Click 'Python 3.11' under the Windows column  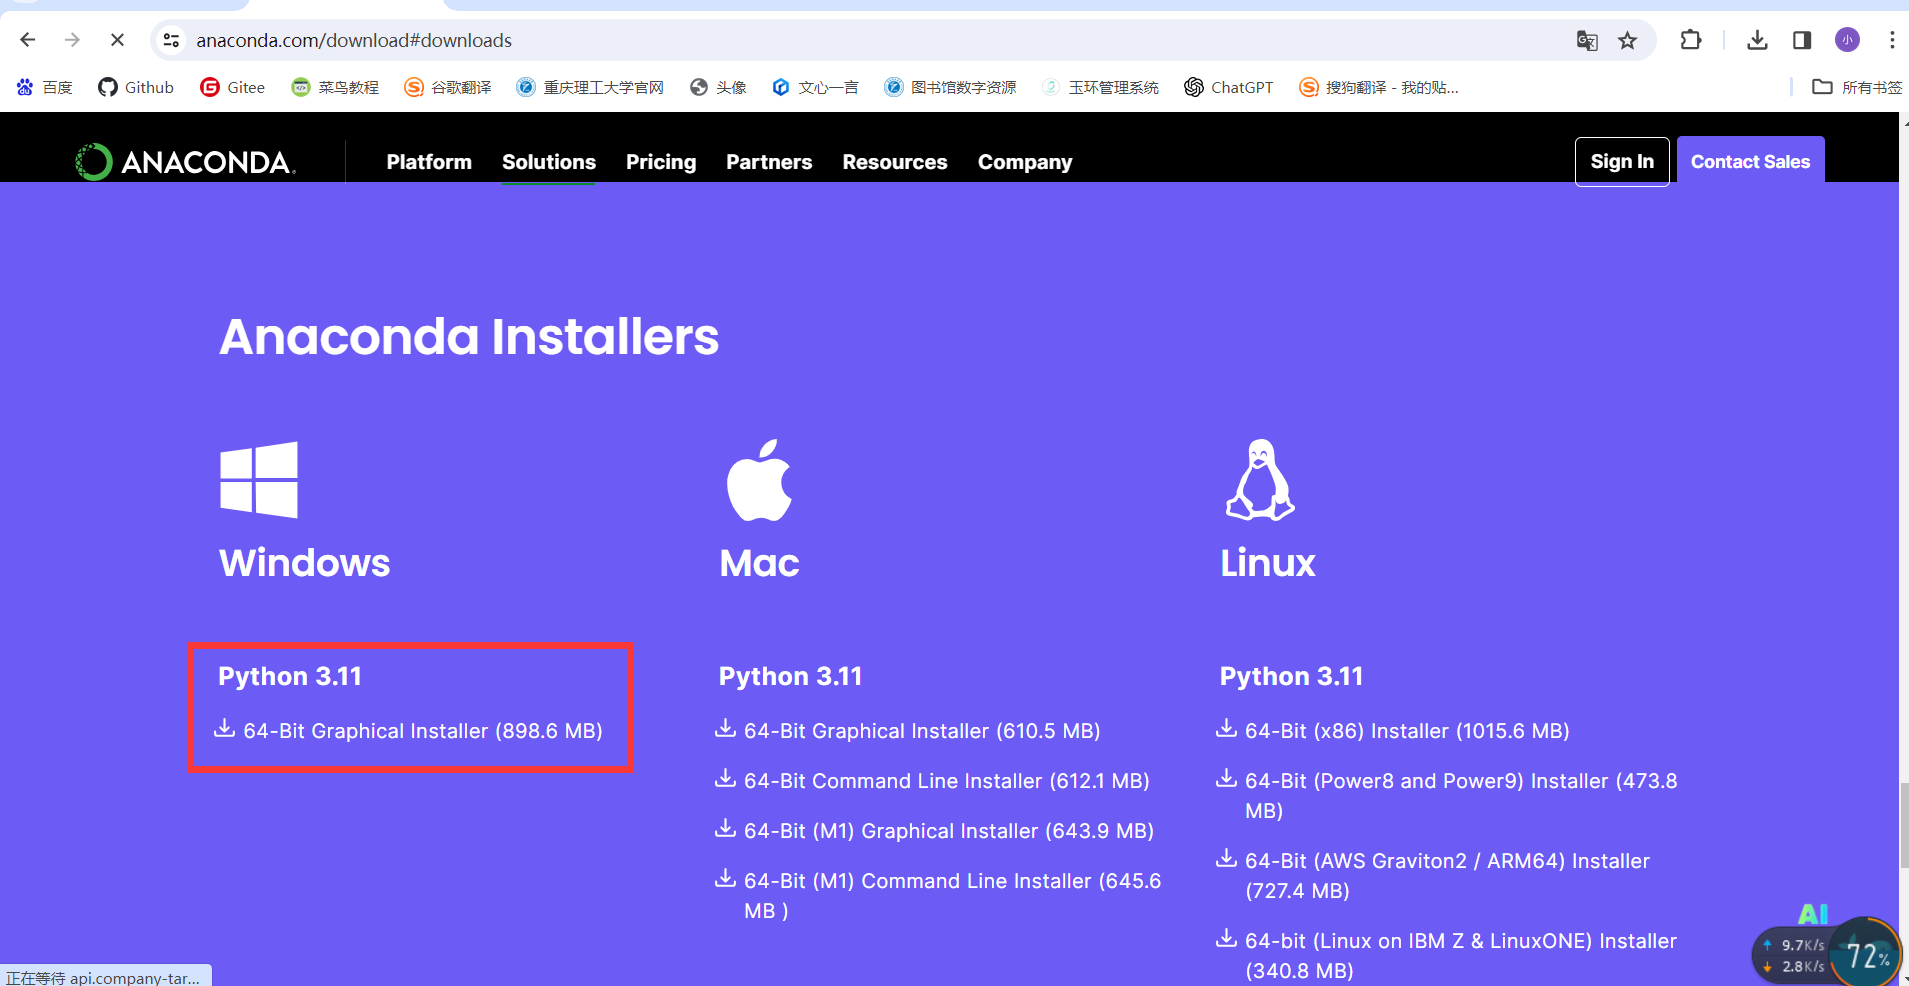coord(290,677)
